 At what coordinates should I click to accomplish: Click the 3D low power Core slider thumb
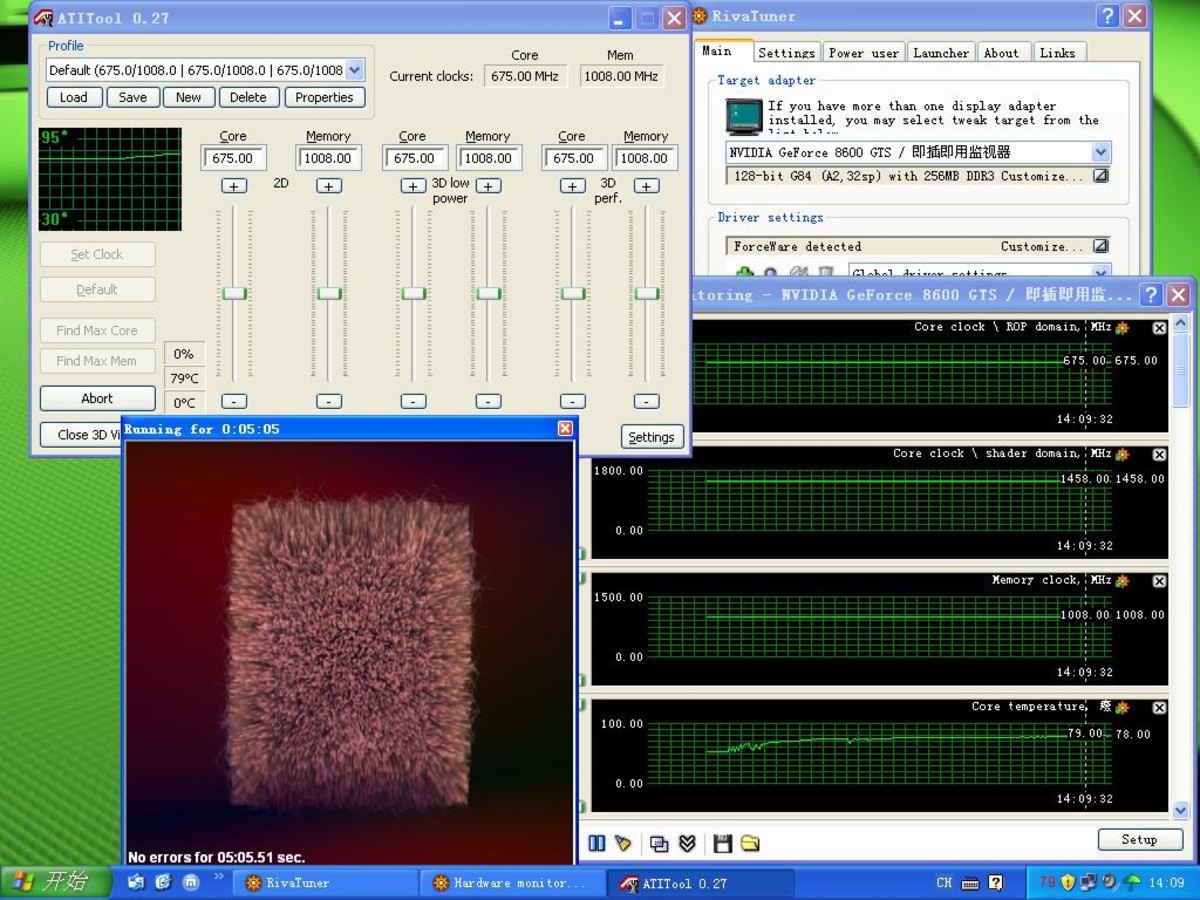pos(413,293)
